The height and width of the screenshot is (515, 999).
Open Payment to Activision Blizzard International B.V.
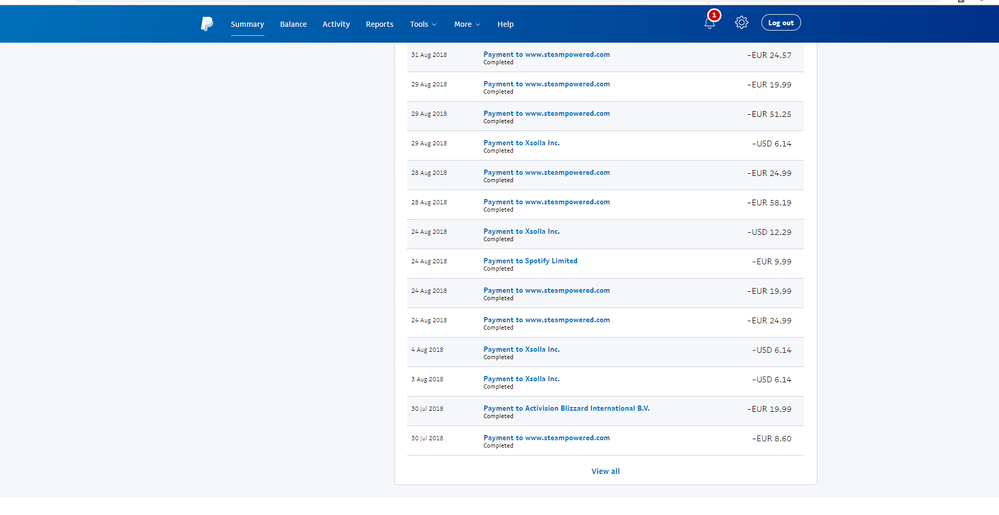click(x=566, y=408)
